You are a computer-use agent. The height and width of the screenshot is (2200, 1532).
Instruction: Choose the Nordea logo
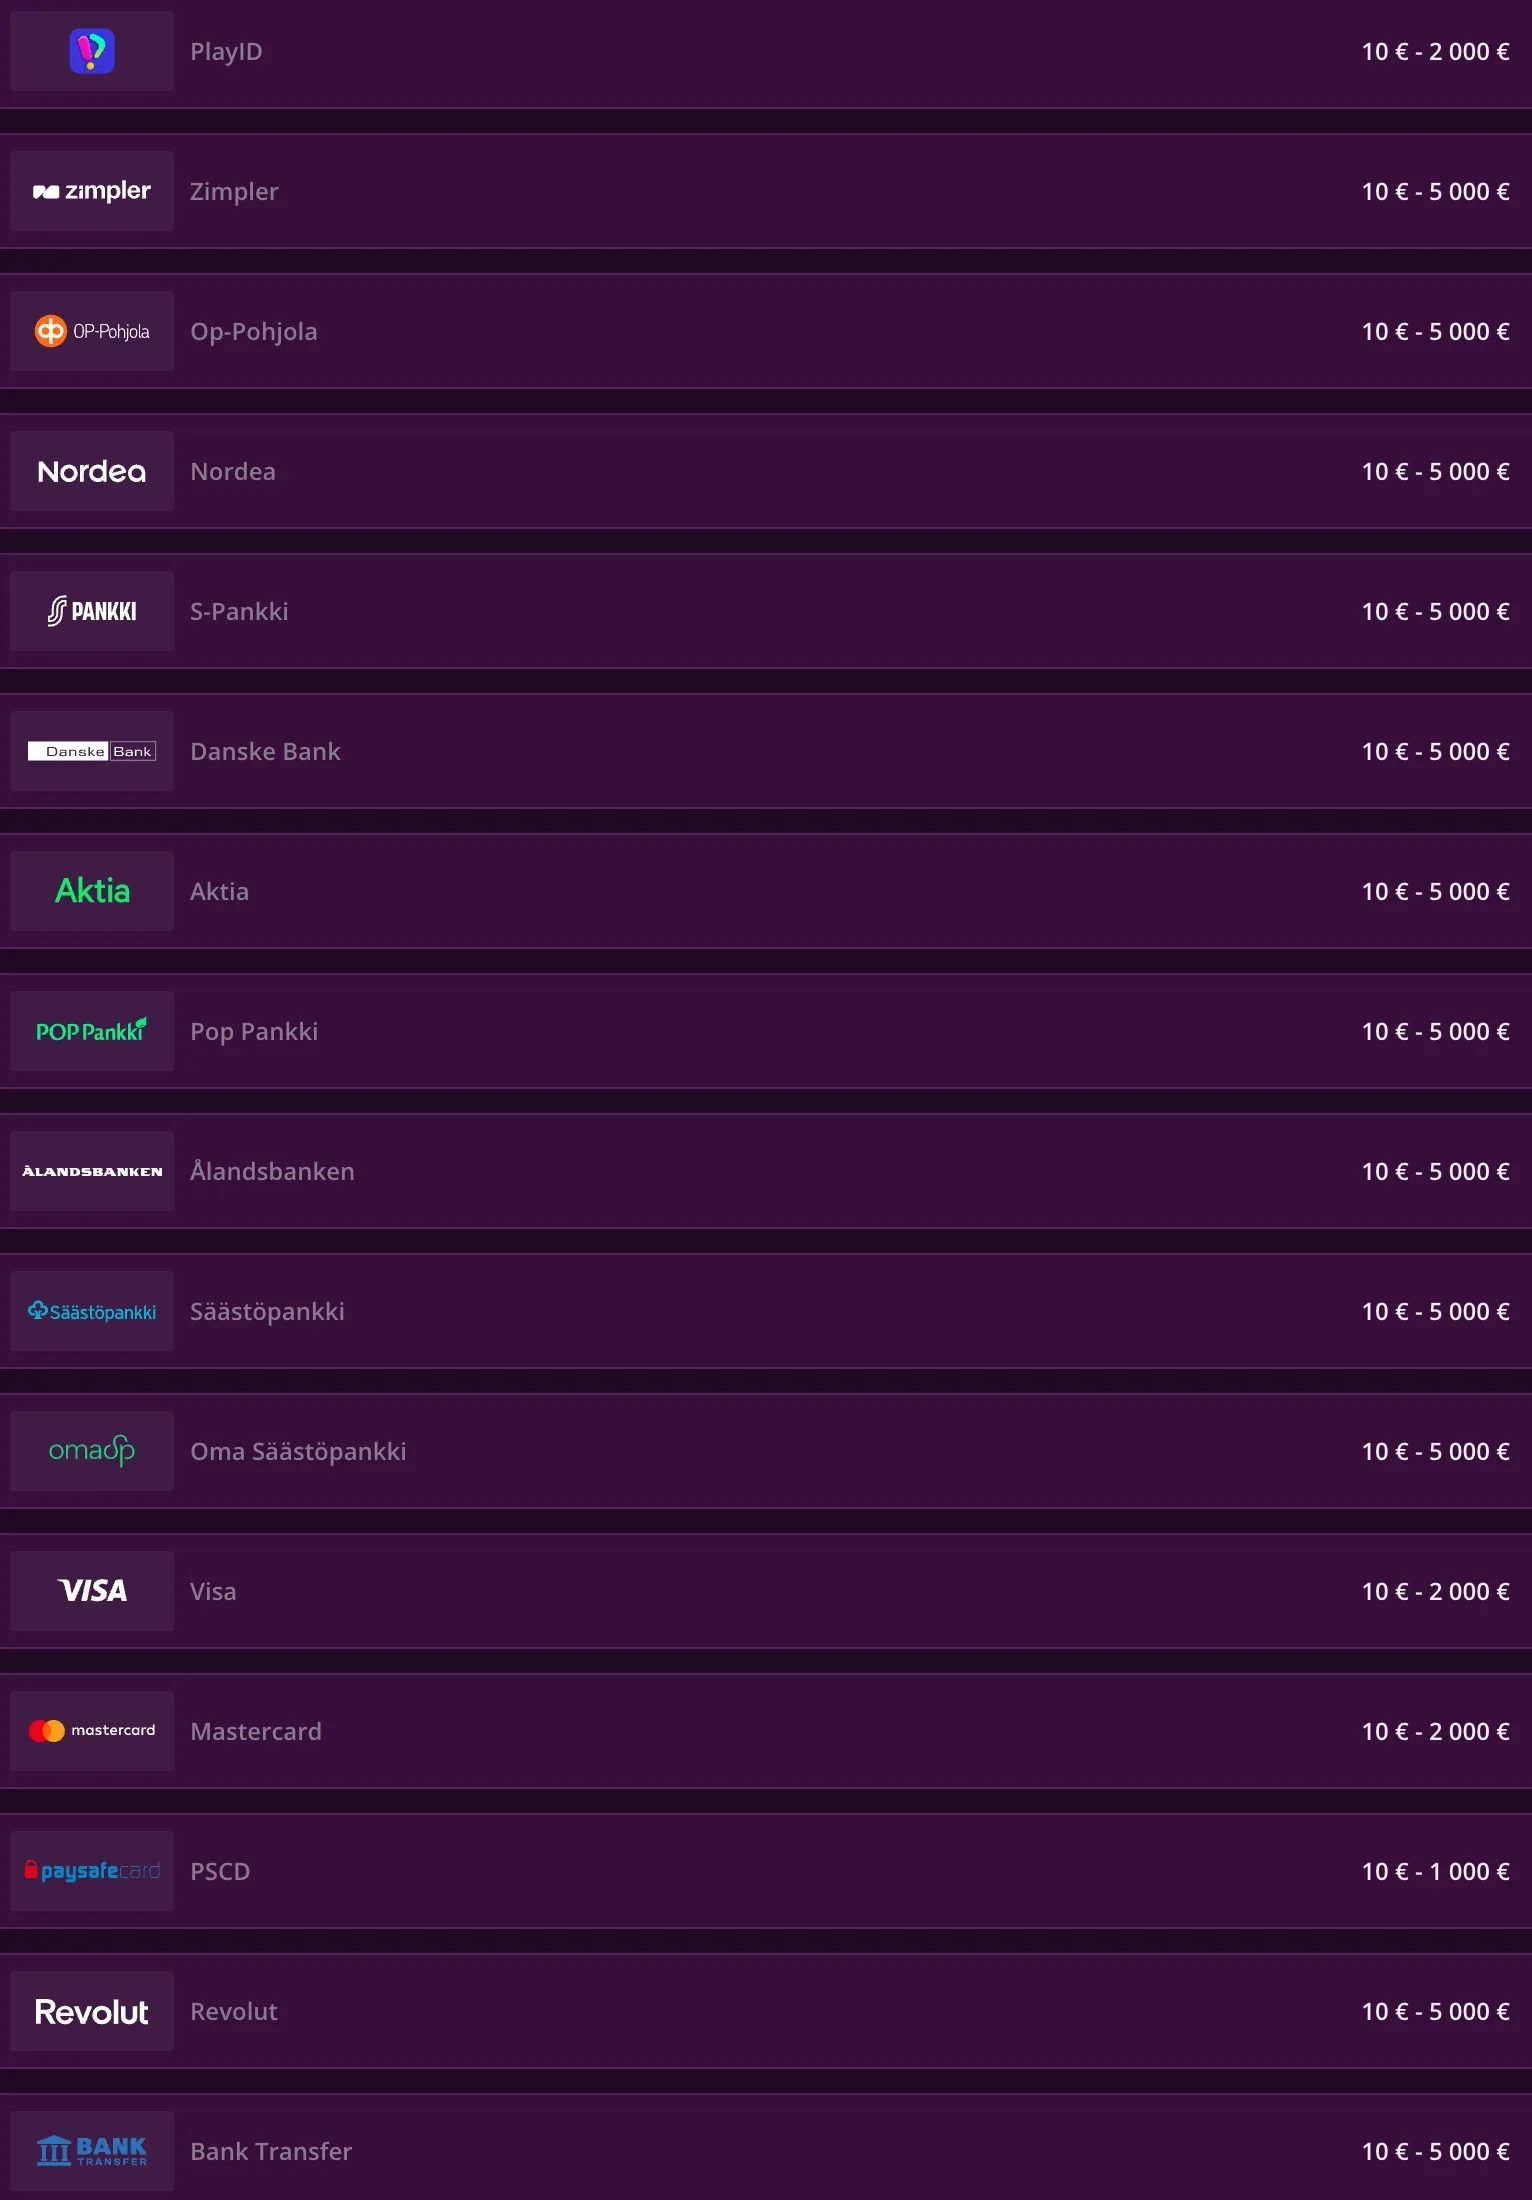[92, 471]
